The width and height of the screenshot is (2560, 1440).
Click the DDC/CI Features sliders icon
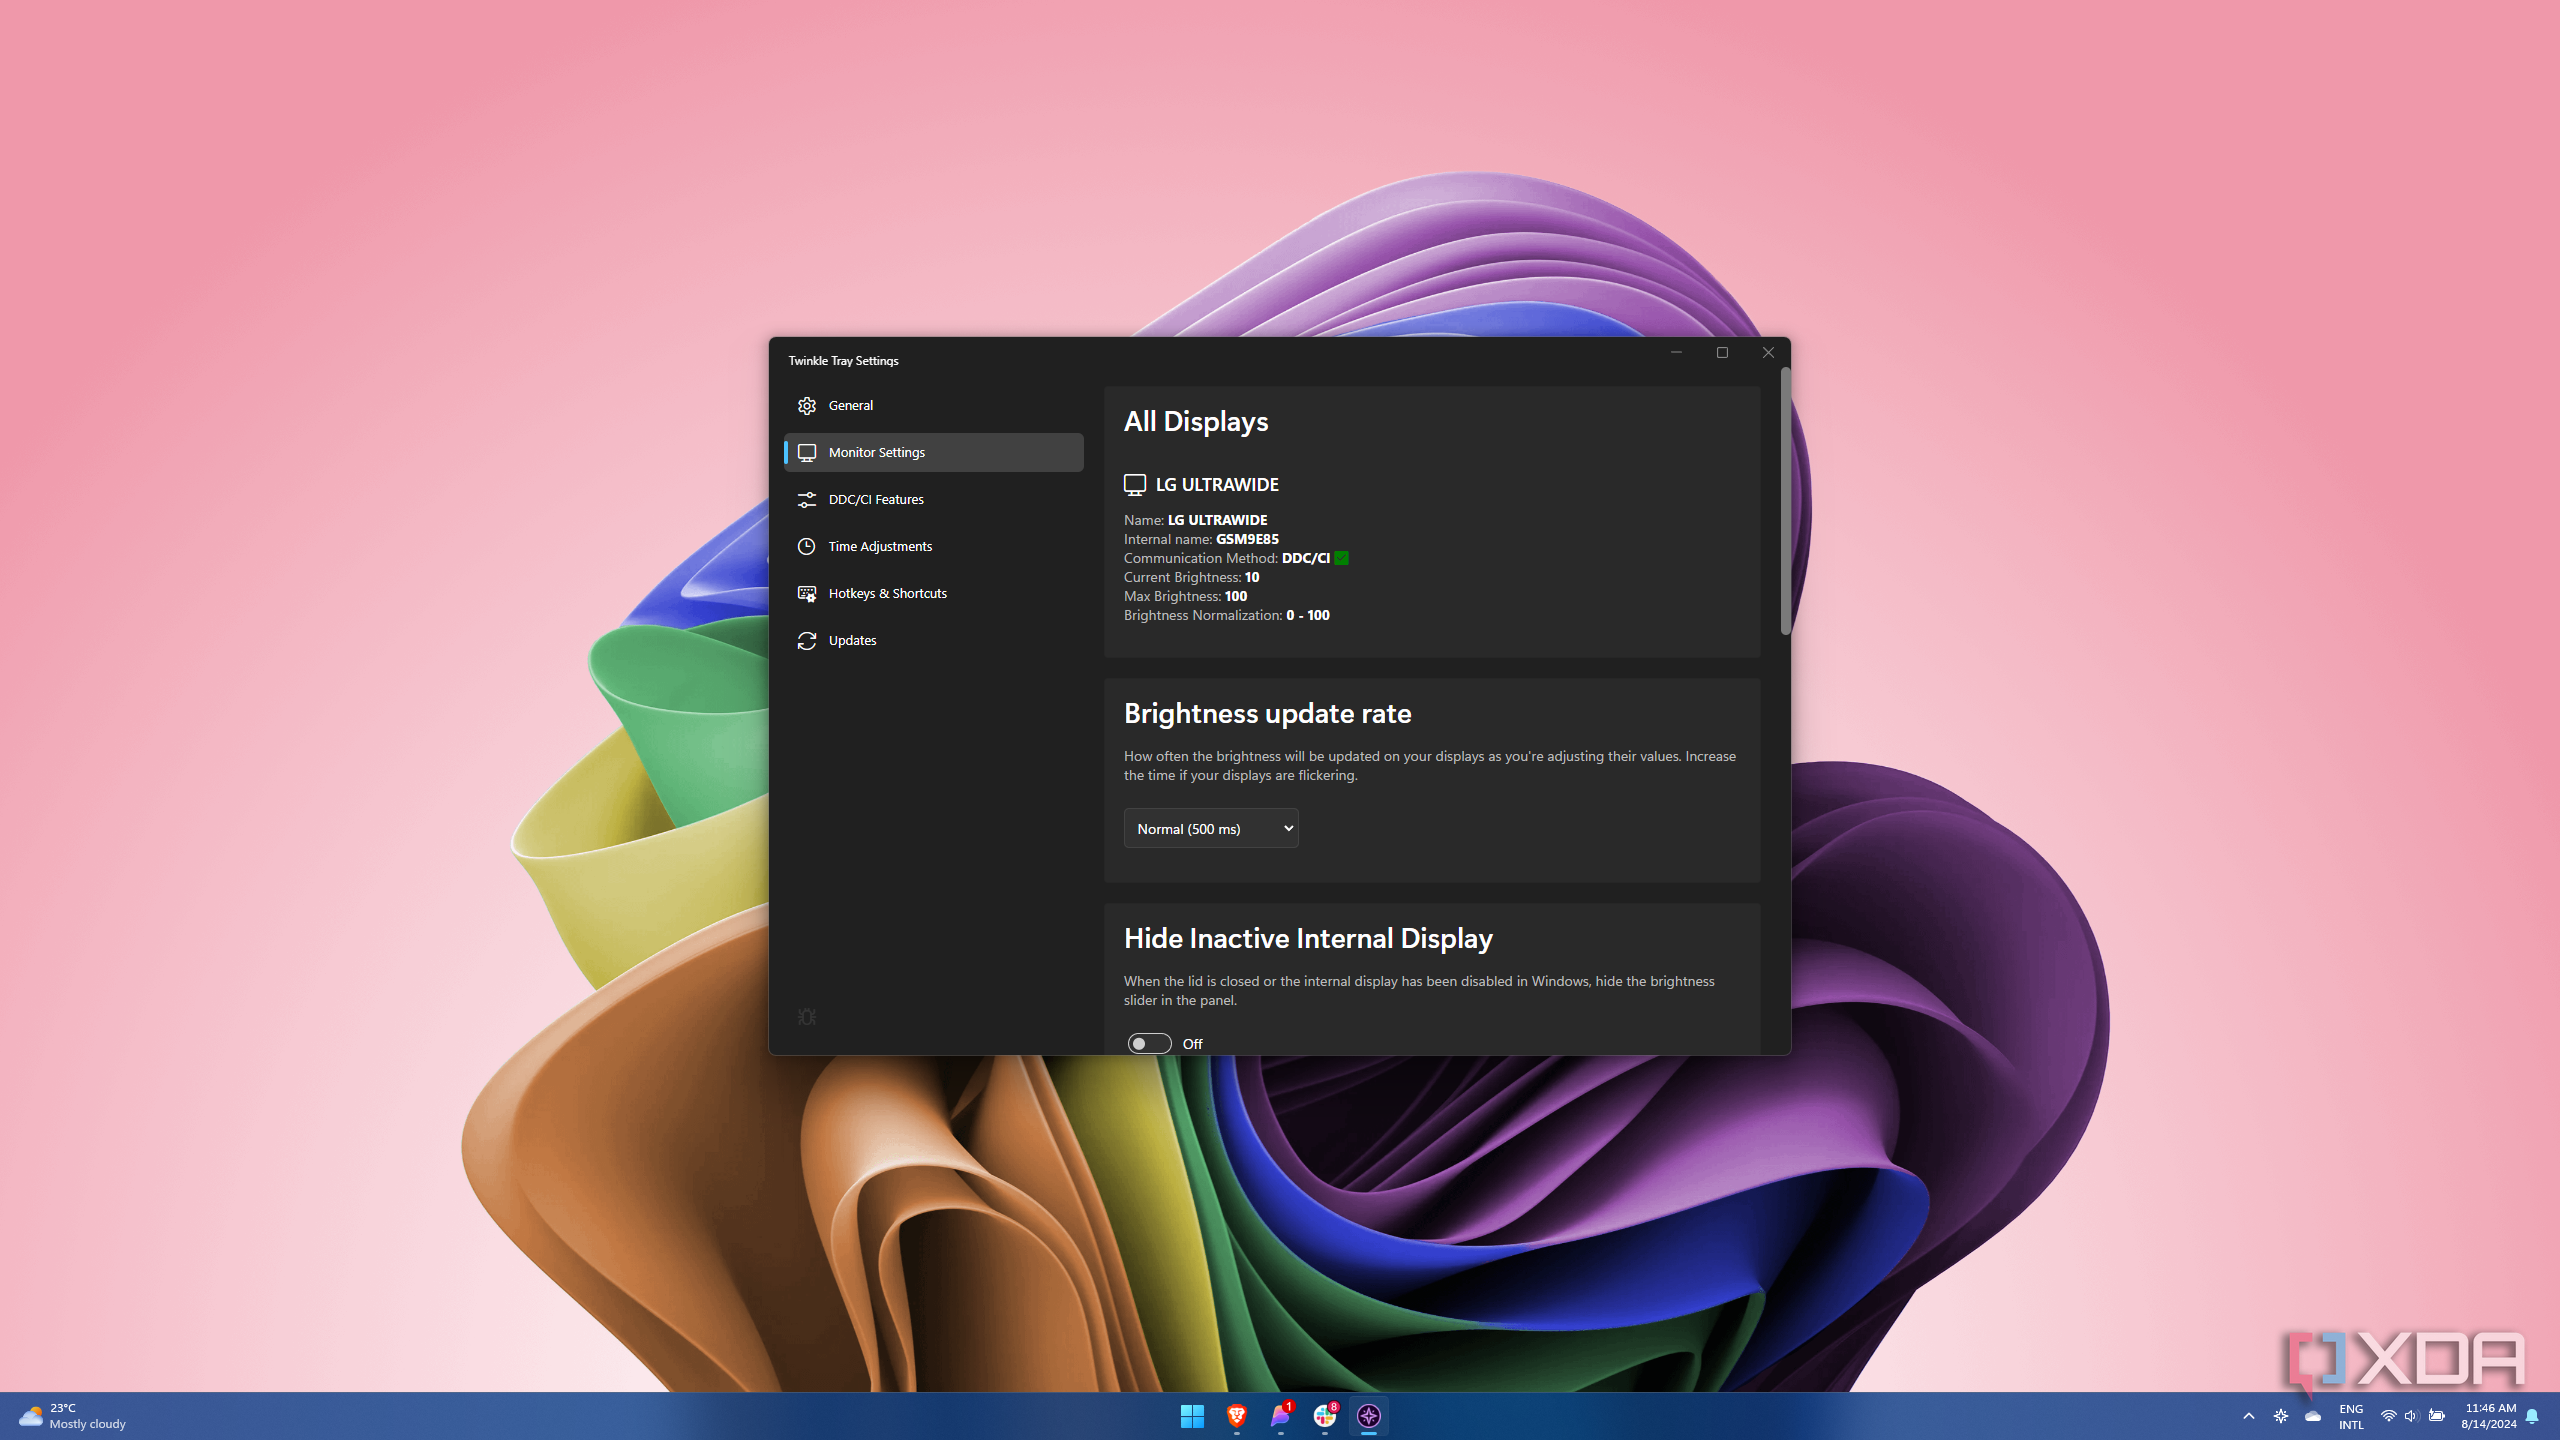point(806,499)
